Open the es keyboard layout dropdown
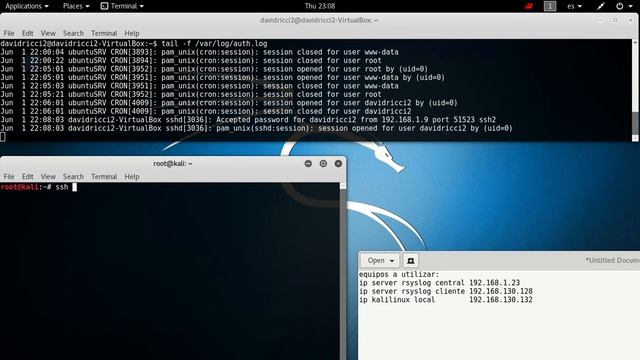The width and height of the screenshot is (640, 360). pyautogui.click(x=574, y=6)
